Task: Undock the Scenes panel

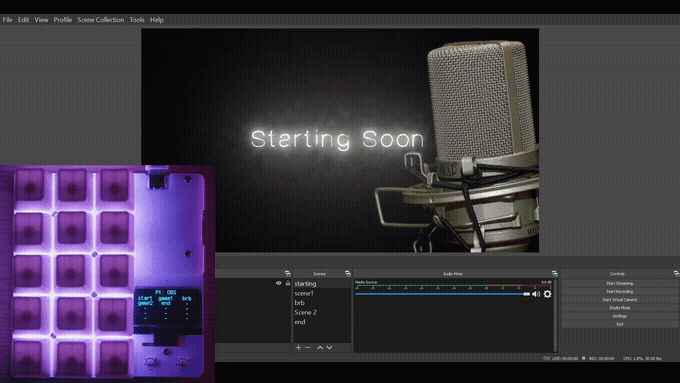Action: click(x=347, y=274)
